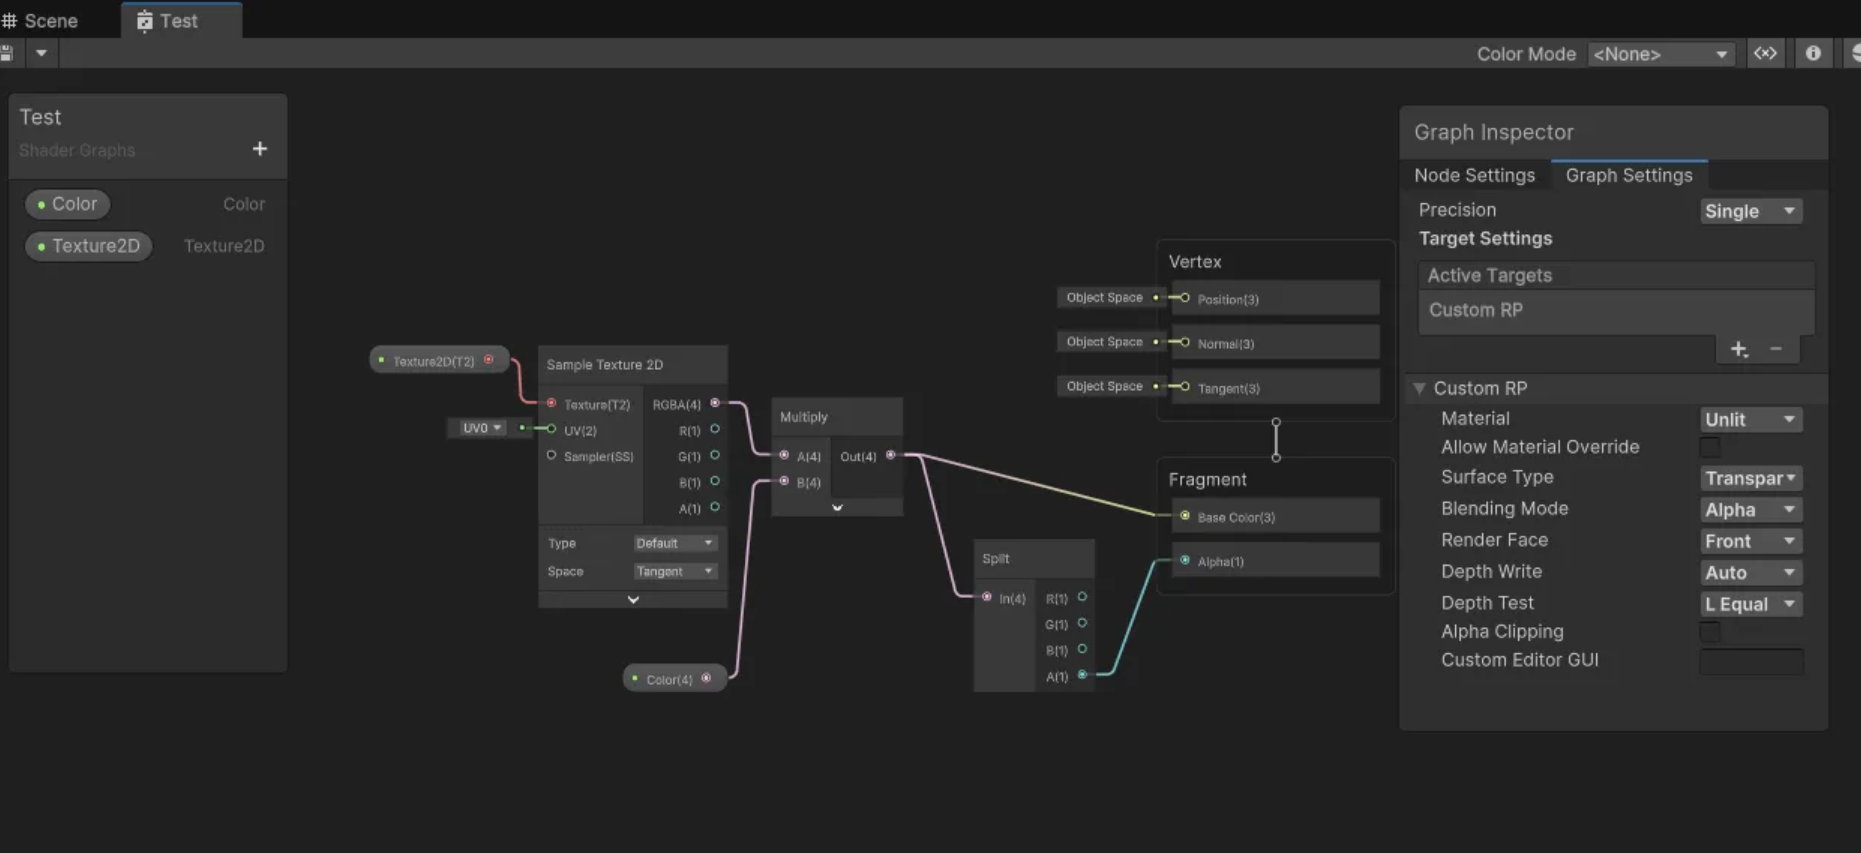Open the Type dropdown on Sample Texture 2D
The image size is (1861, 853).
(x=675, y=543)
